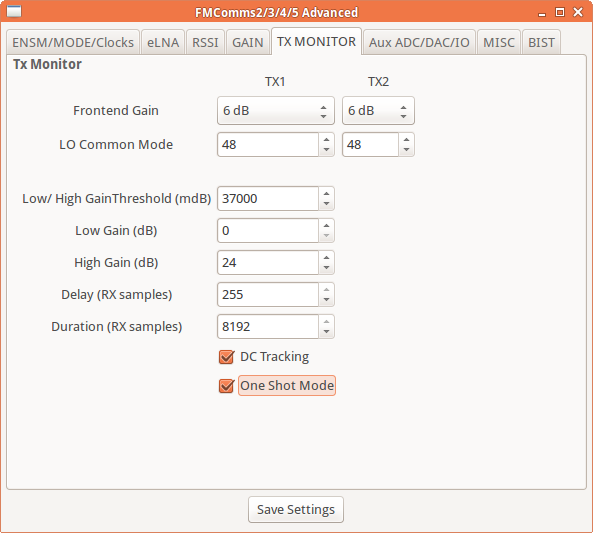Switch to the MISC tab
593x533 pixels.
[499, 42]
